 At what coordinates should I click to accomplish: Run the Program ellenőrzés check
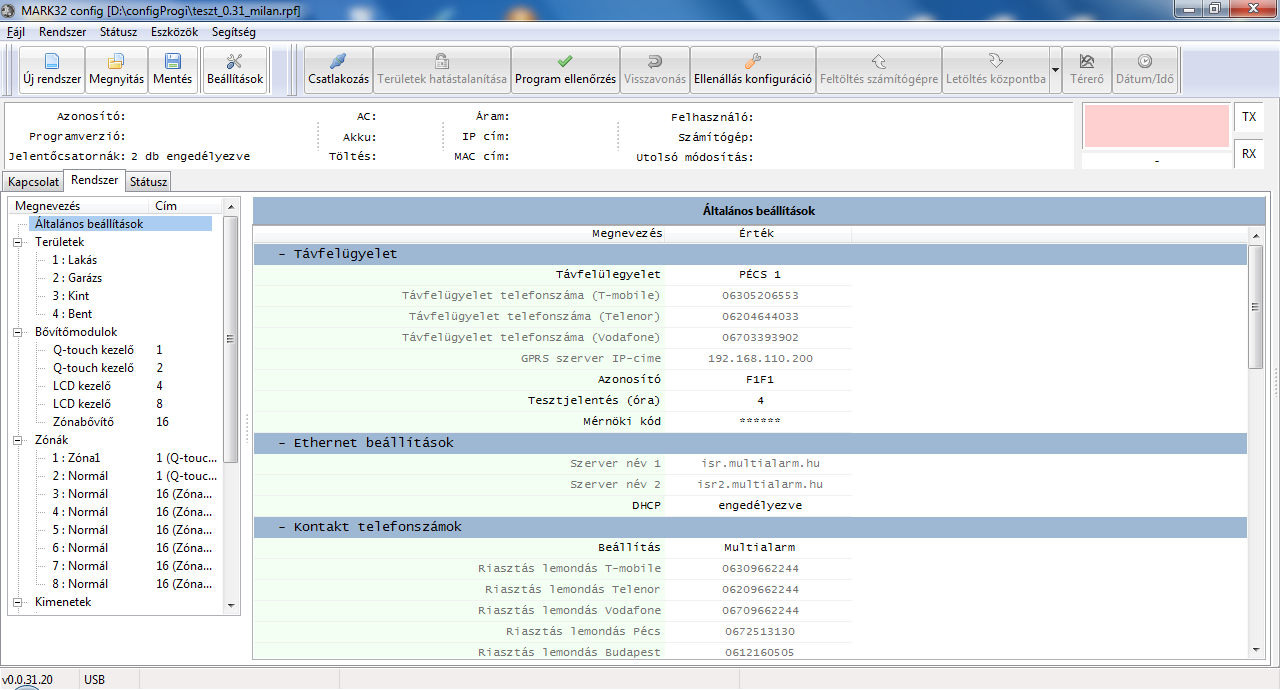pos(565,70)
